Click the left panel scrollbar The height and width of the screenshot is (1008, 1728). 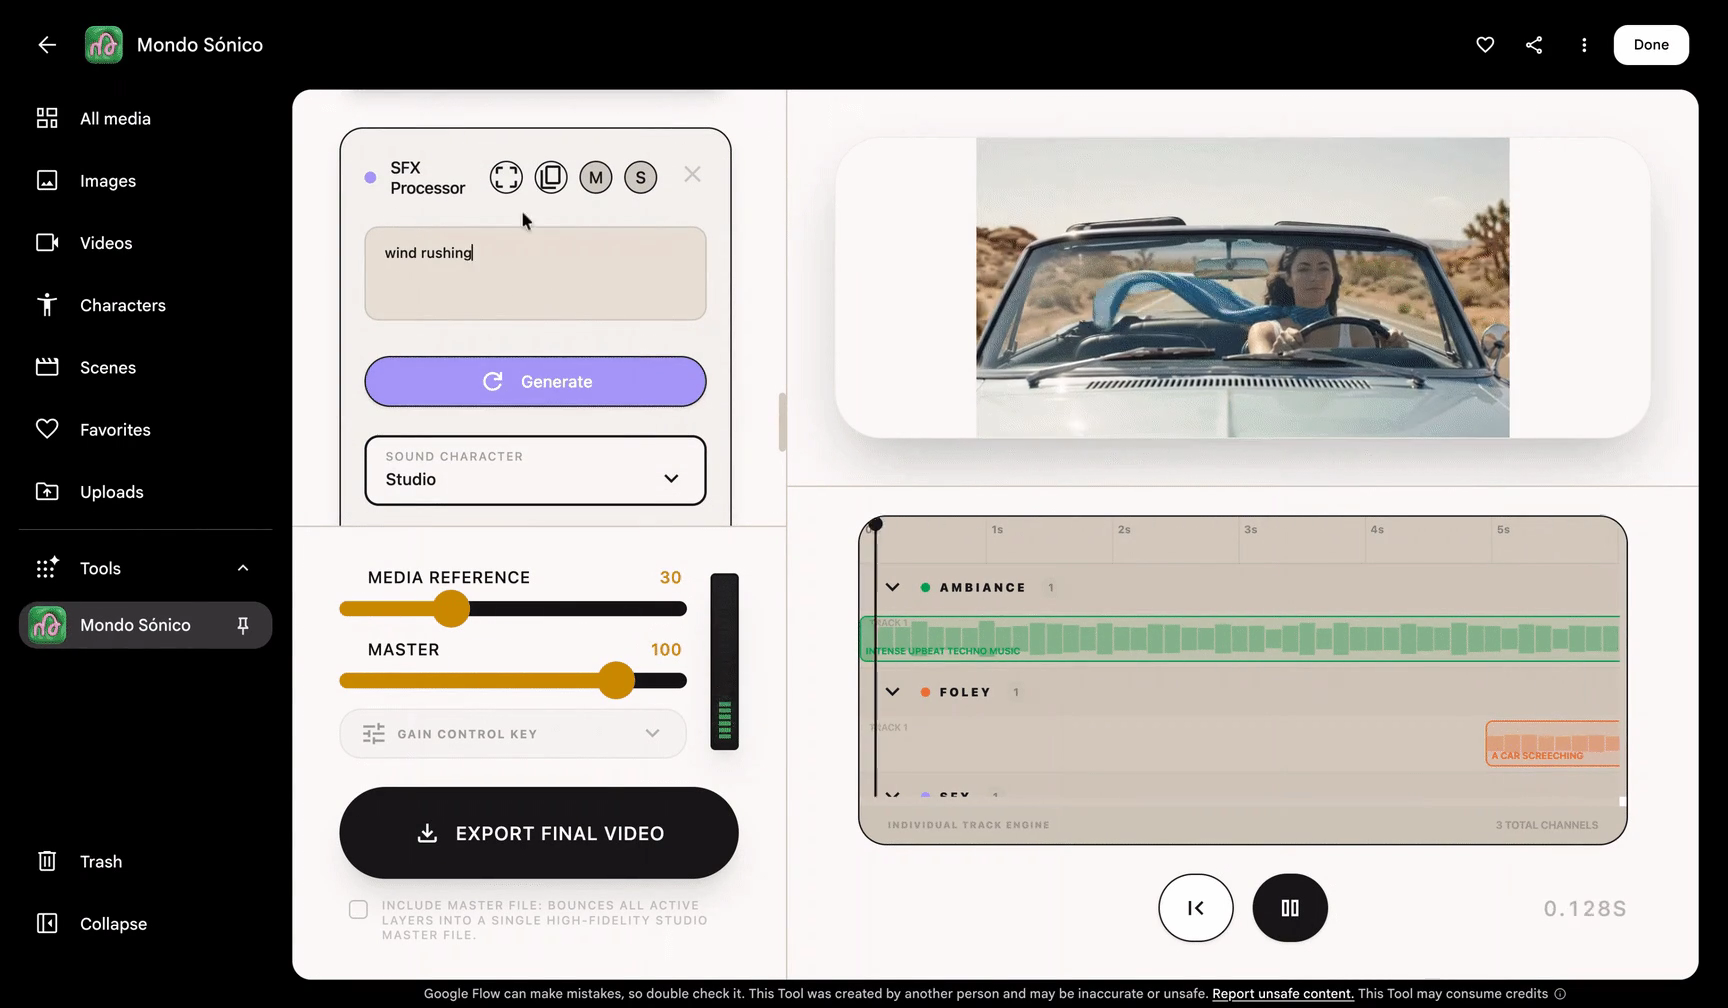click(782, 422)
